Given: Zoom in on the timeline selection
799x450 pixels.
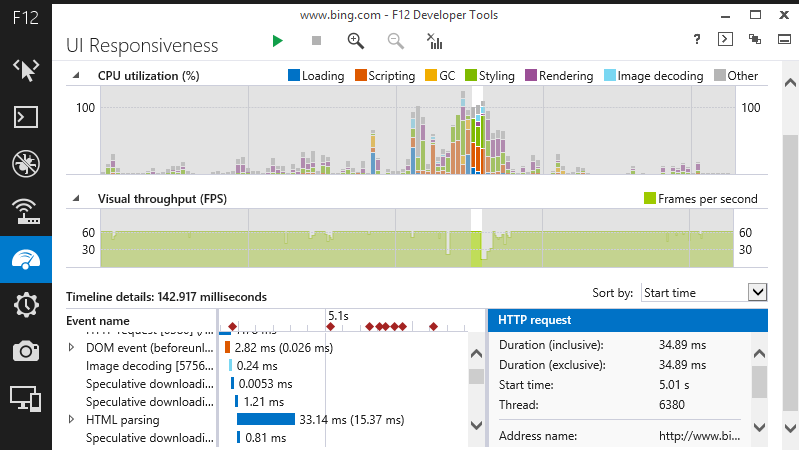Looking at the screenshot, I should pyautogui.click(x=355, y=41).
